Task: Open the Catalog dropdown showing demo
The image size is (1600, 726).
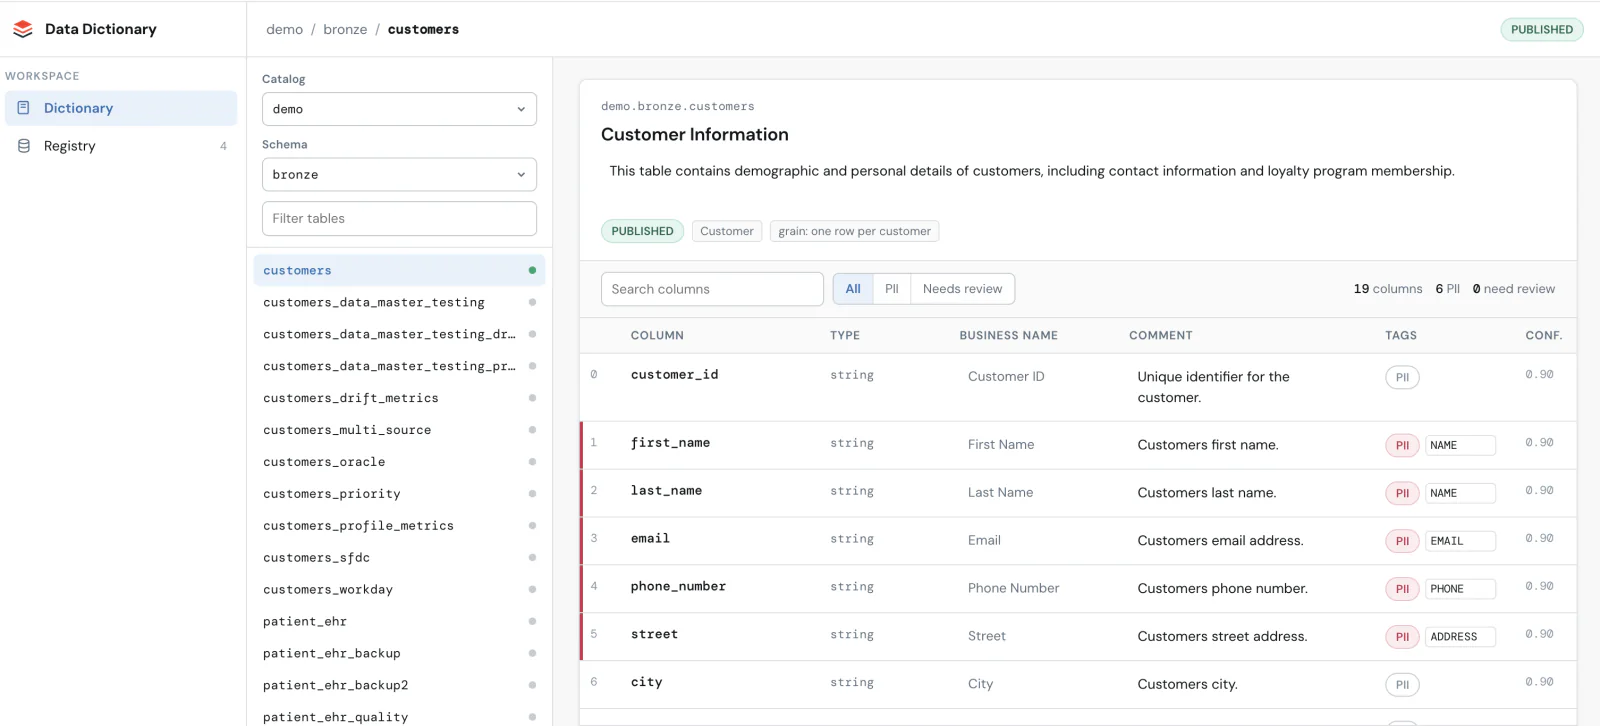Action: [x=399, y=109]
